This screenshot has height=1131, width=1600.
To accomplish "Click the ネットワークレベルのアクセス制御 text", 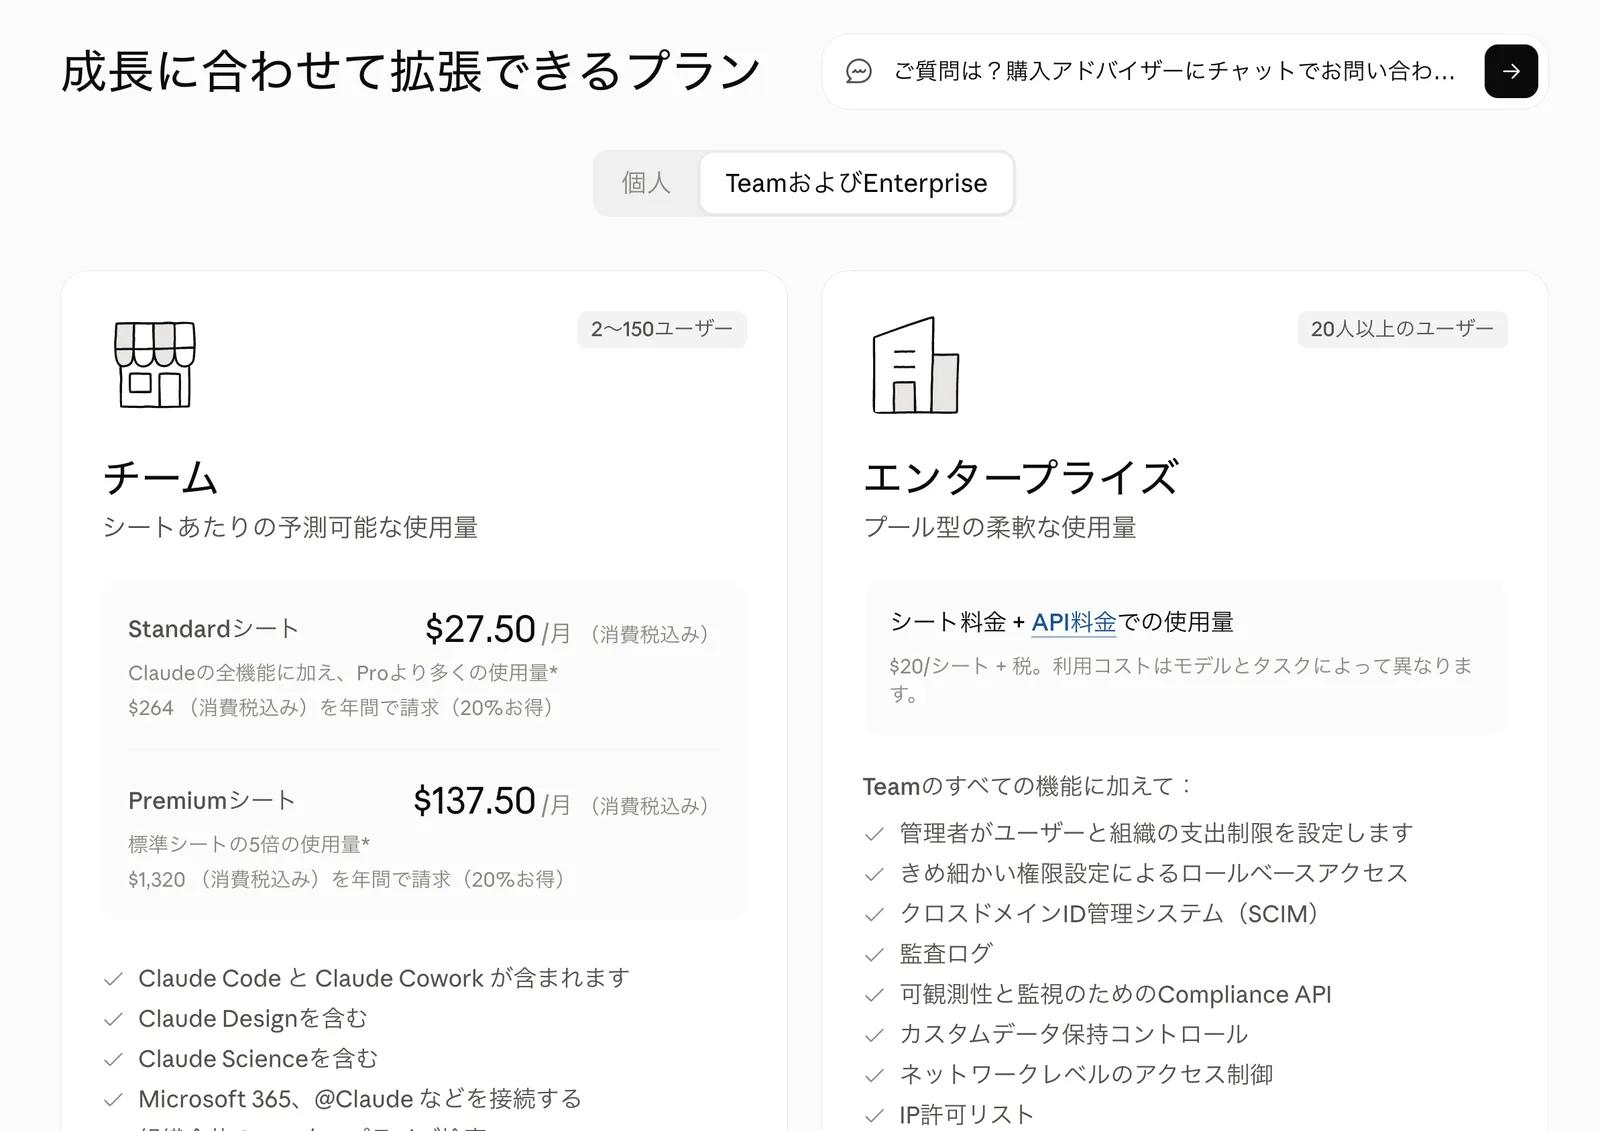I will click(1086, 1074).
